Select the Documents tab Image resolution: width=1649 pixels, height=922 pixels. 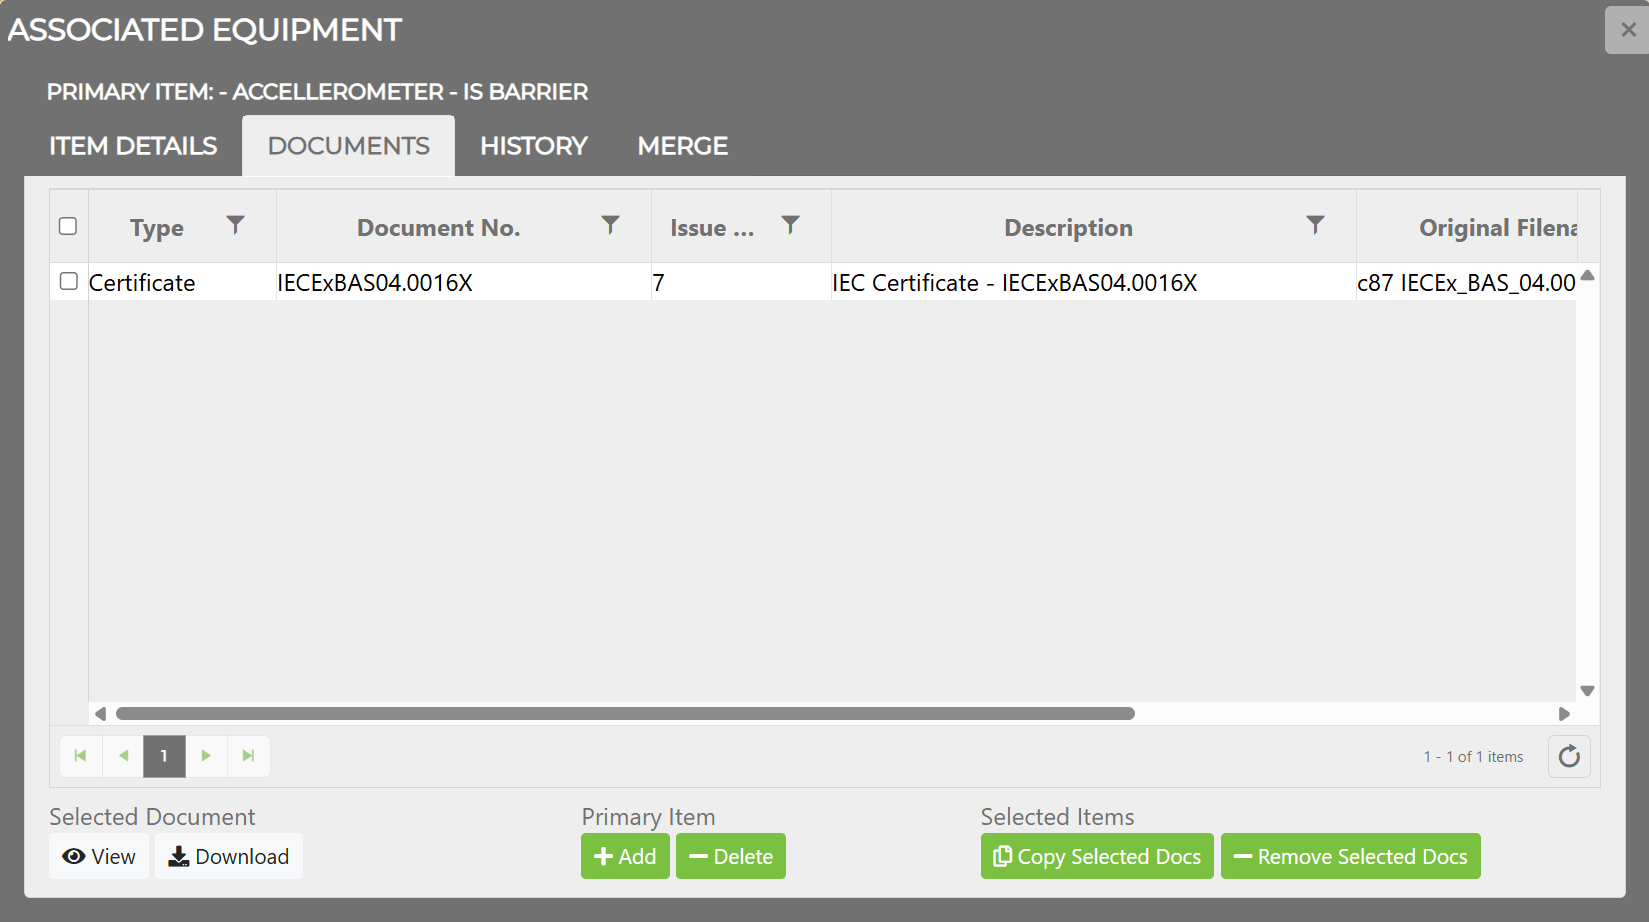point(349,146)
